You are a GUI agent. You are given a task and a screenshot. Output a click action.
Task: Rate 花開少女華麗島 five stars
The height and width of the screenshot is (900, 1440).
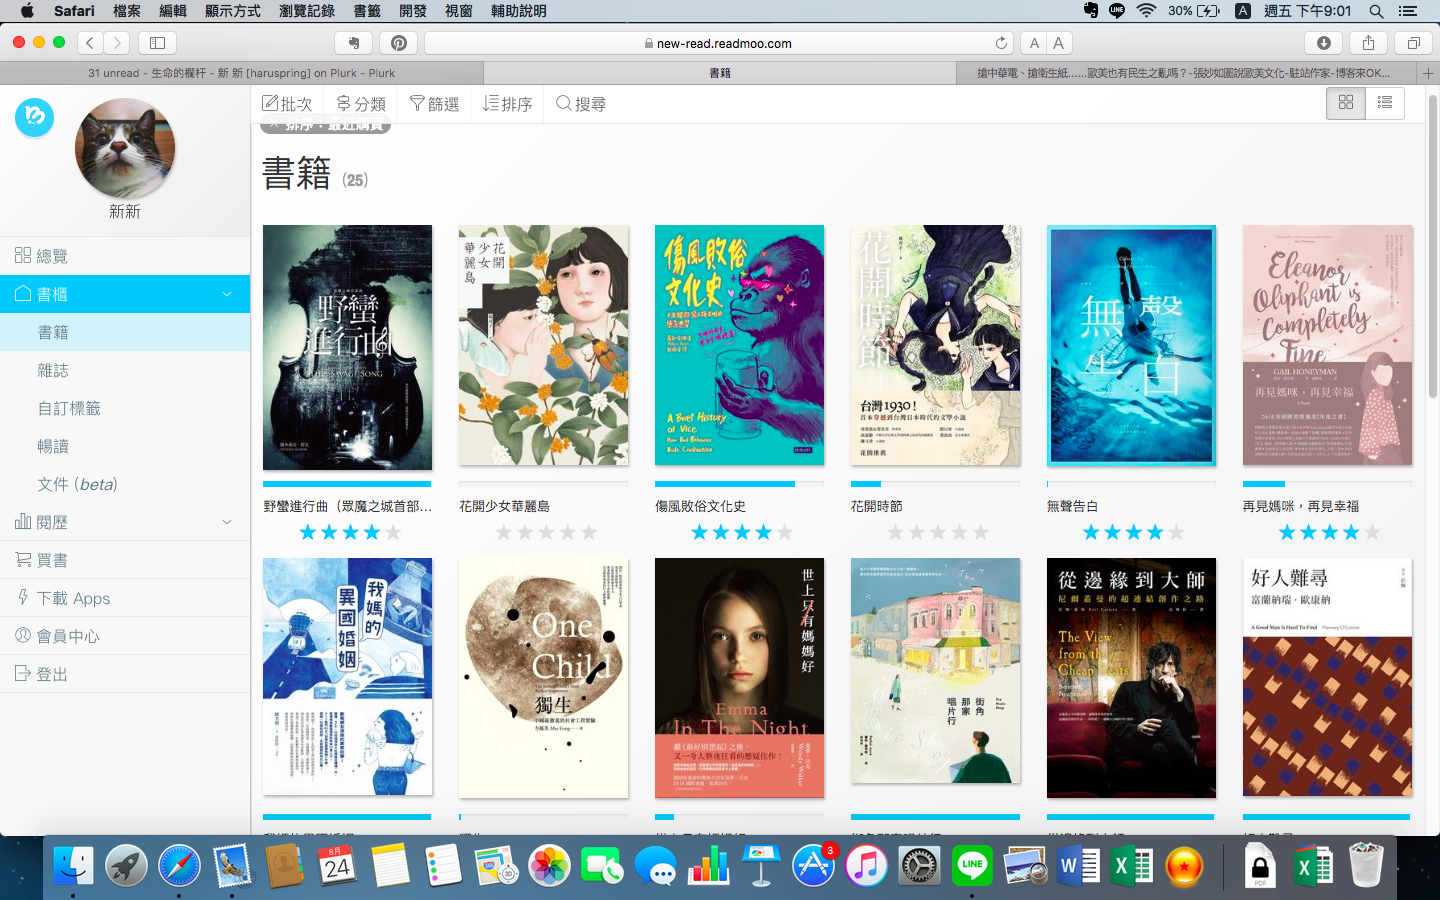point(589,532)
